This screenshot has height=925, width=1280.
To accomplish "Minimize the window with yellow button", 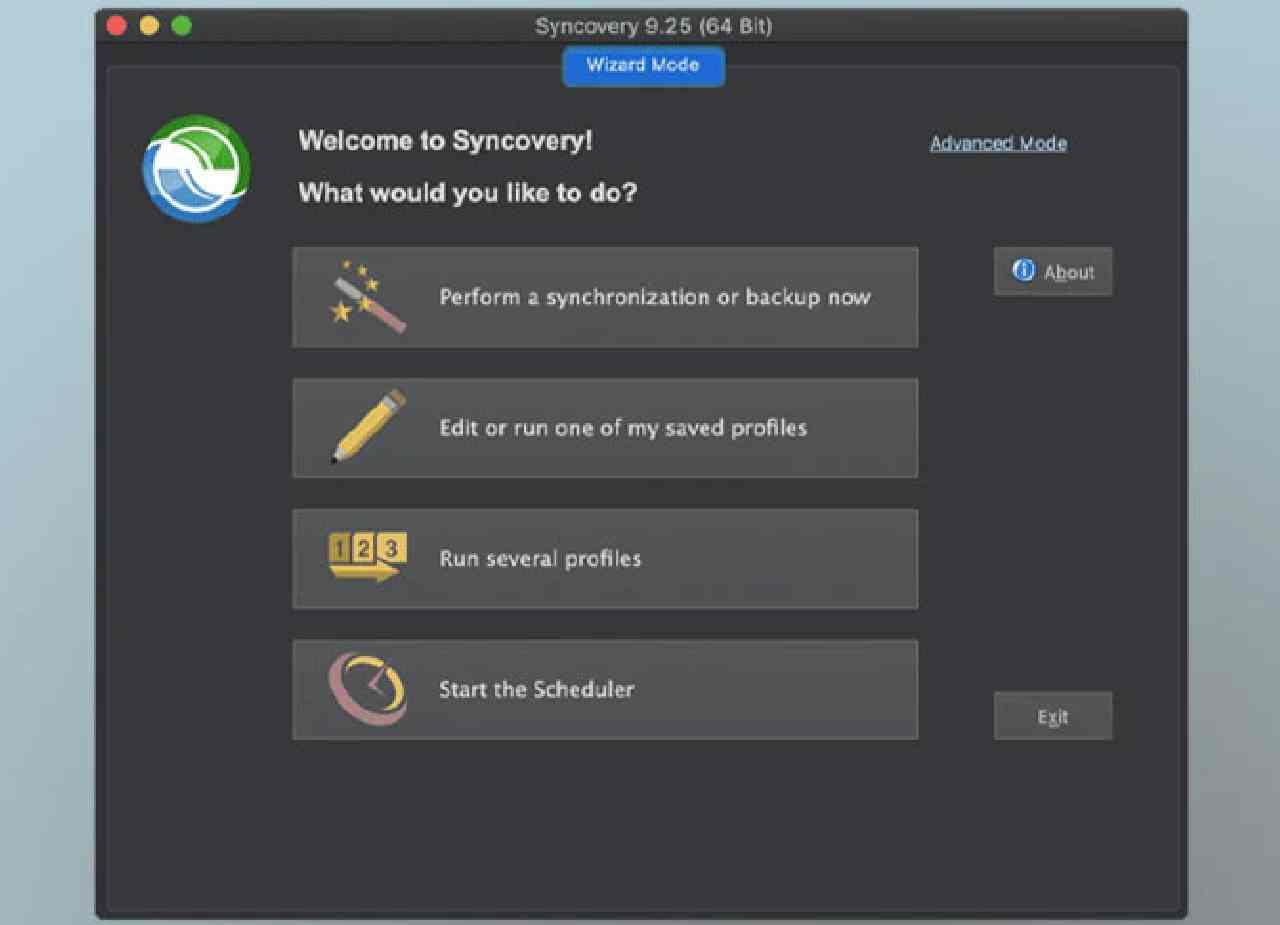I will (149, 26).
